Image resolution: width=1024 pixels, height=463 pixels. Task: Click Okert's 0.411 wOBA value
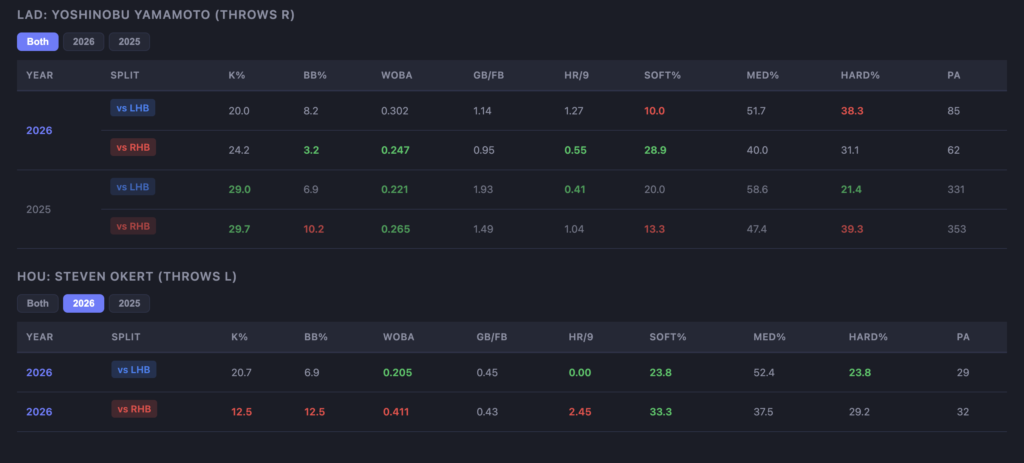tap(396, 412)
